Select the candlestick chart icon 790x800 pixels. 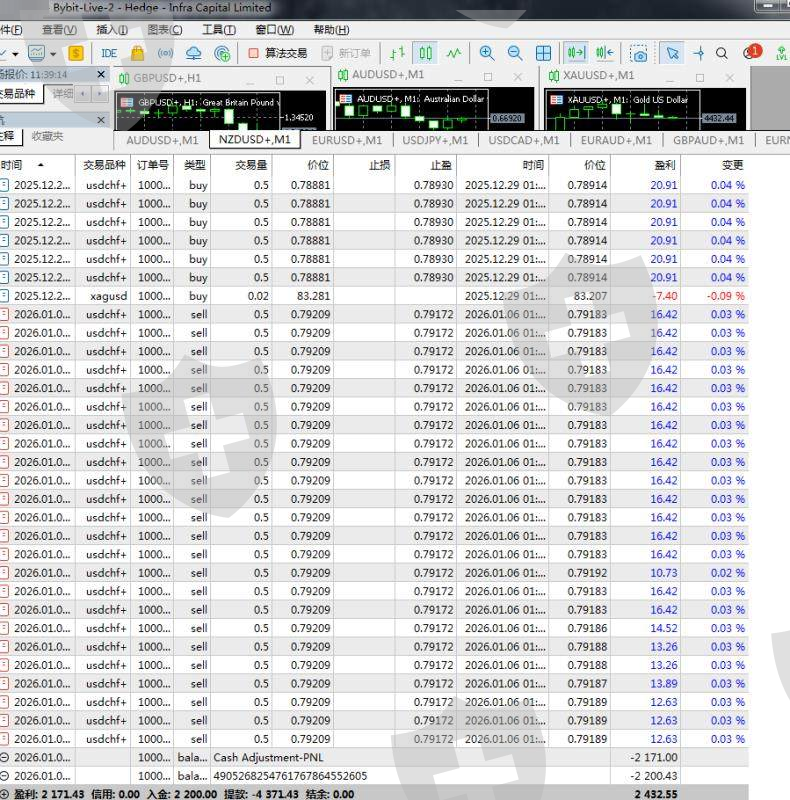click(426, 53)
